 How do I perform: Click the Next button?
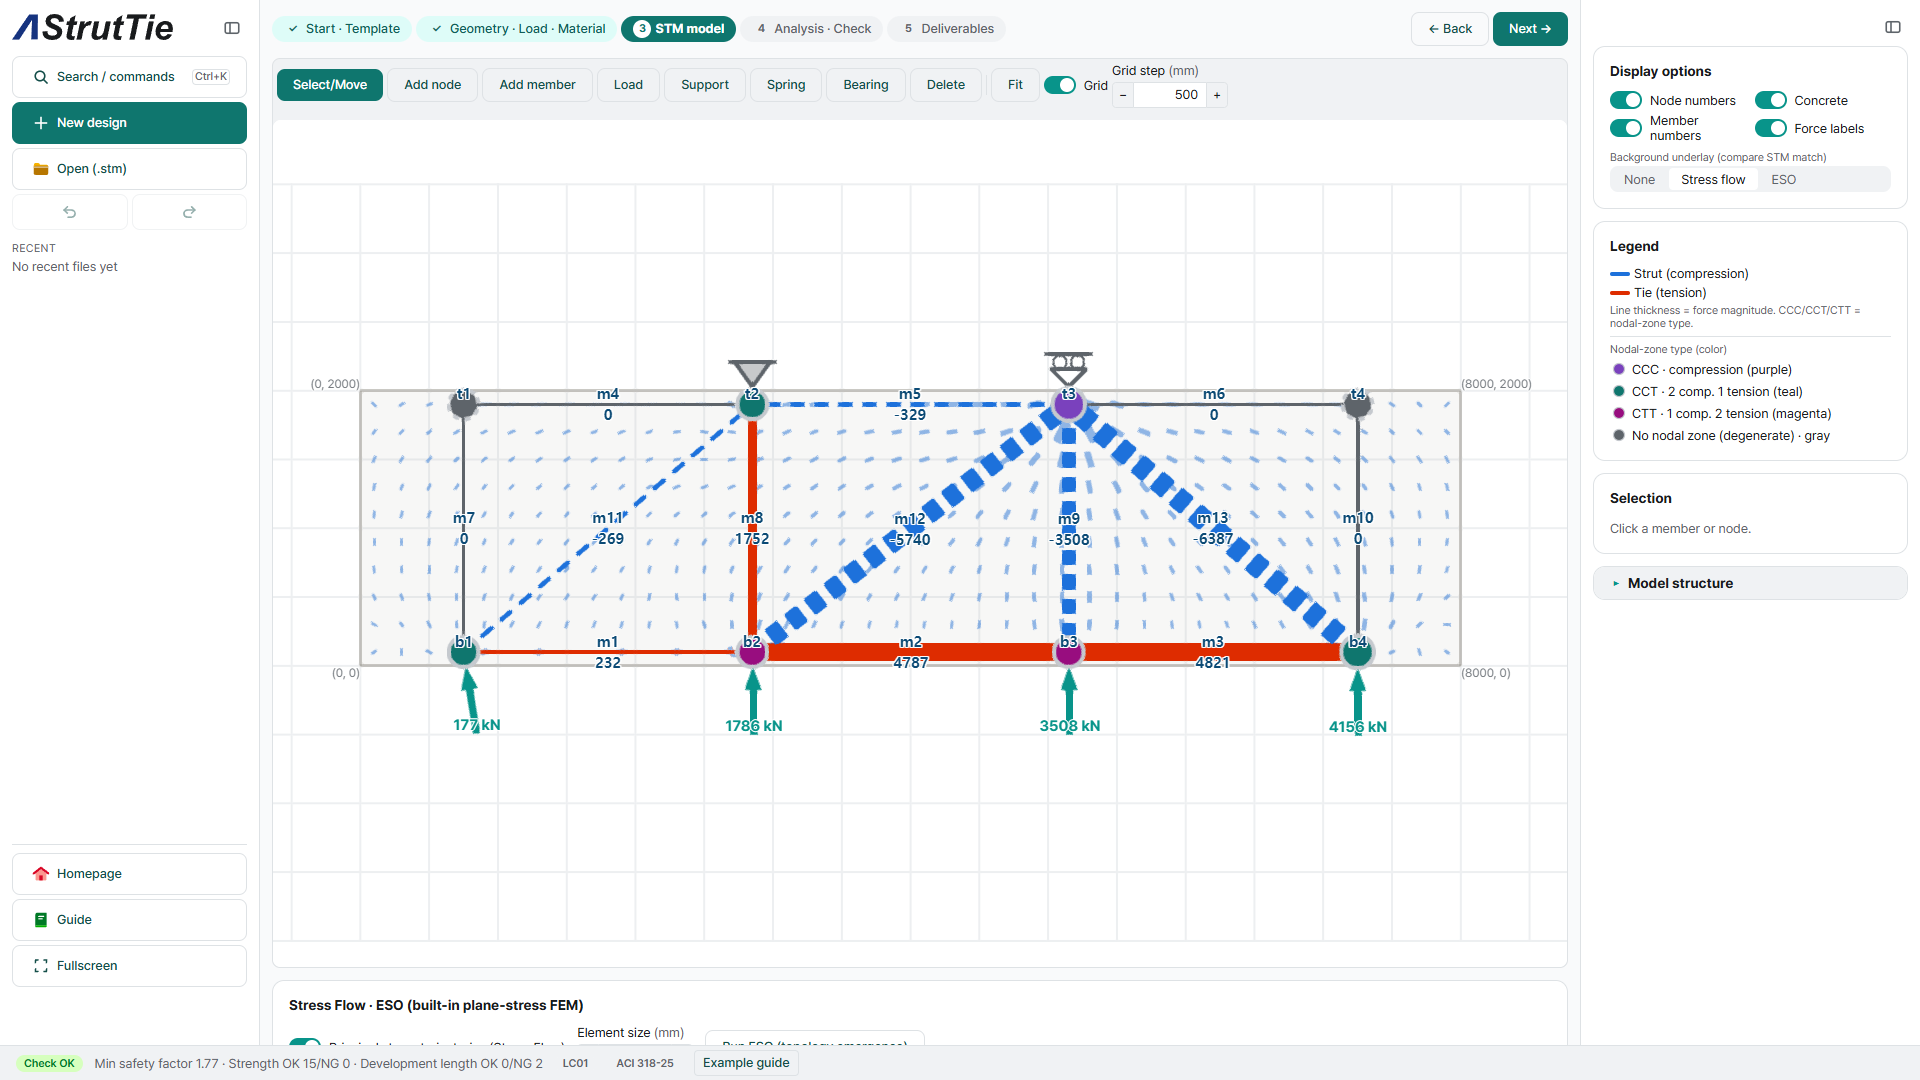coord(1530,29)
